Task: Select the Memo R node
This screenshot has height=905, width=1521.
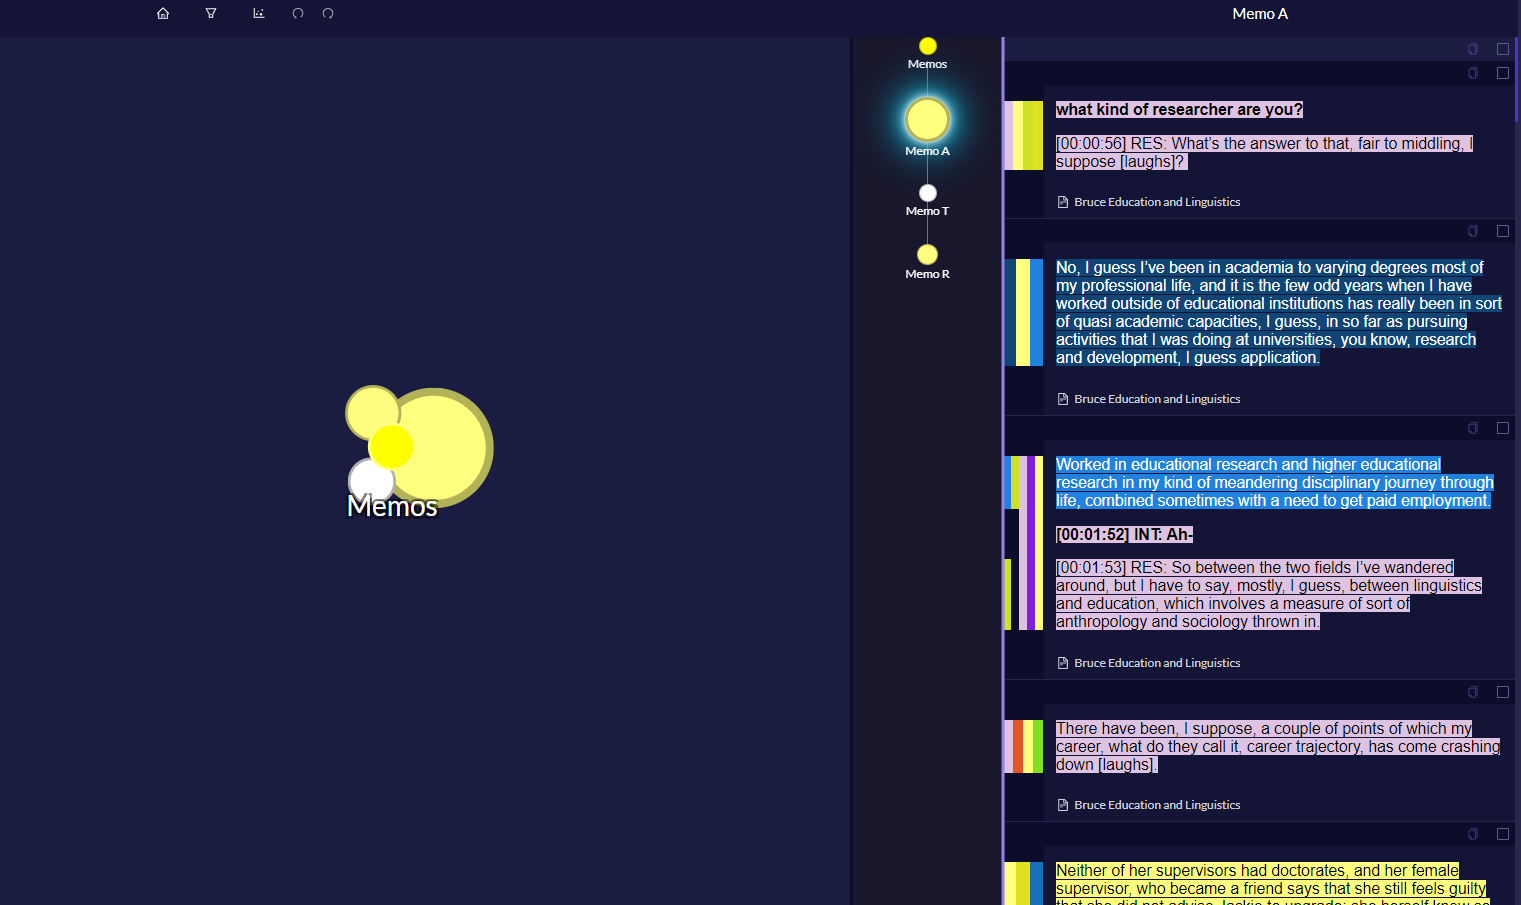Action: [928, 255]
